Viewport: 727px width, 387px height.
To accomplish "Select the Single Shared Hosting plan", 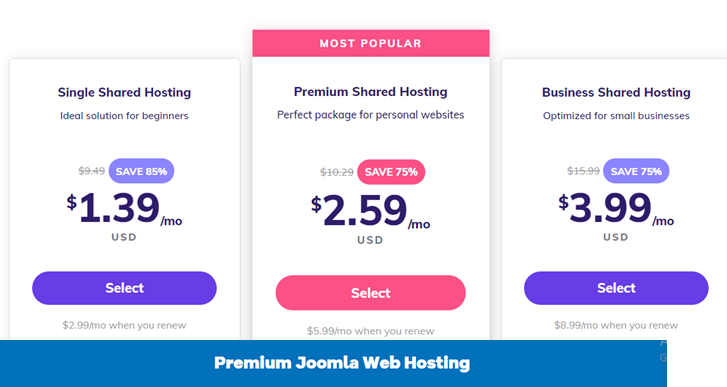I will point(124,288).
